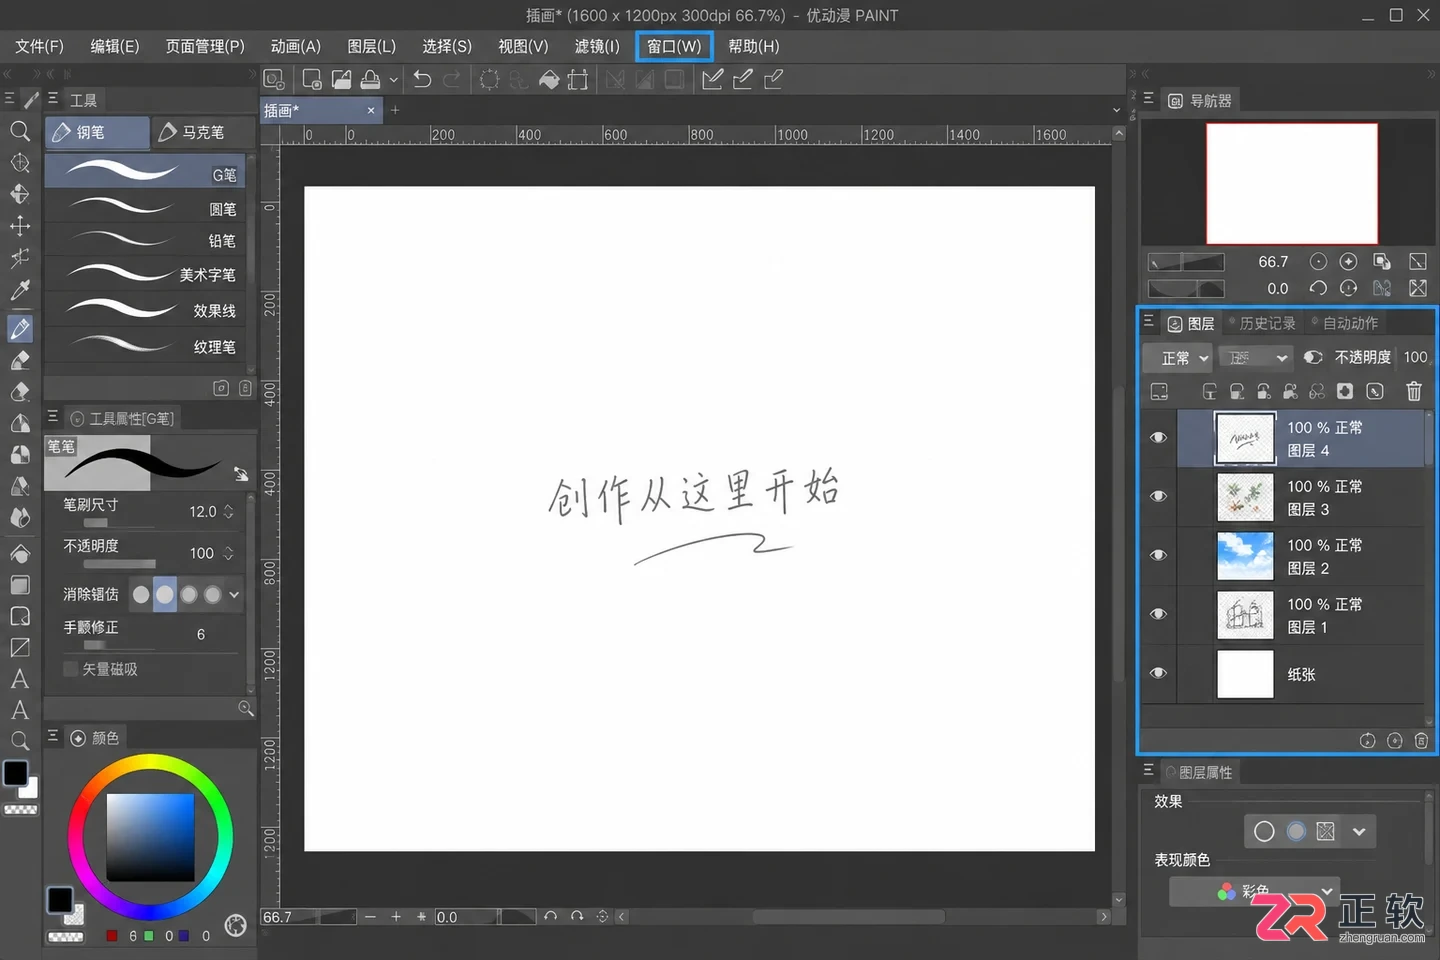Screen dimensions: 1440x960
Task: Select the 圆笔 brush
Action: [x=145, y=208]
